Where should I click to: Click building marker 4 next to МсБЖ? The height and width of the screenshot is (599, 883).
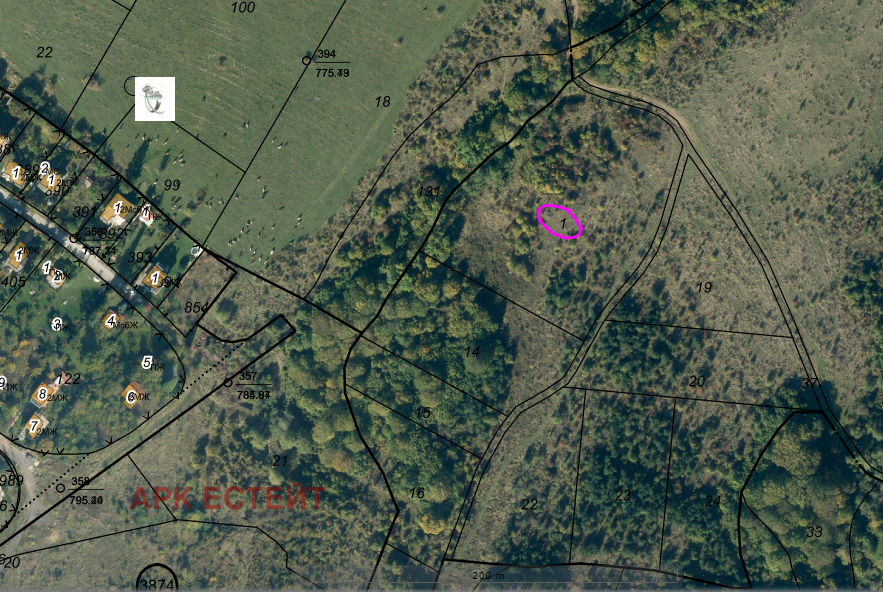point(111,321)
